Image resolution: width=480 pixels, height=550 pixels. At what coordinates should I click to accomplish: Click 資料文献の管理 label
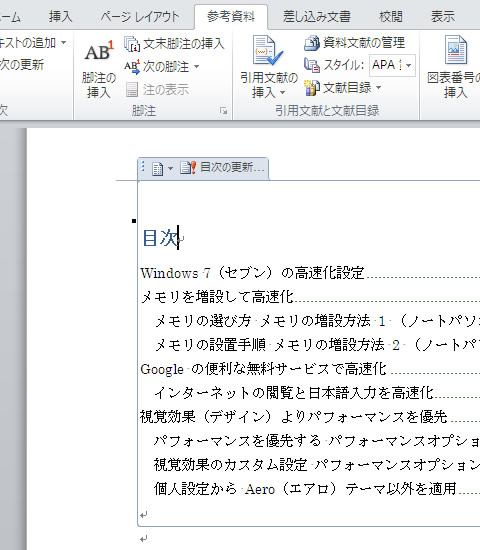coord(364,43)
